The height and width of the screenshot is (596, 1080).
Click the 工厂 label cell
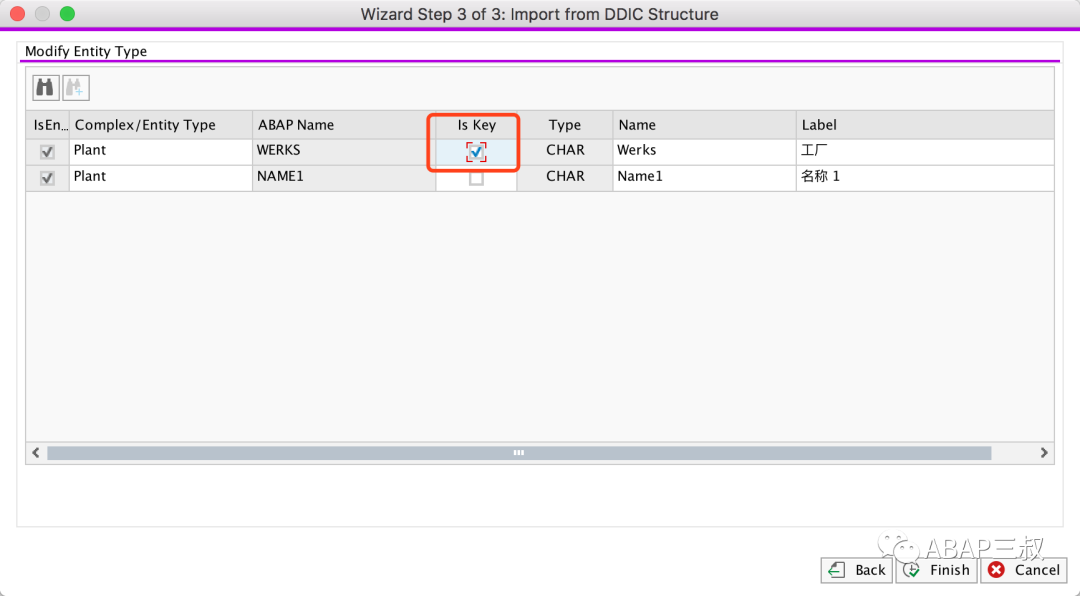click(x=925, y=152)
